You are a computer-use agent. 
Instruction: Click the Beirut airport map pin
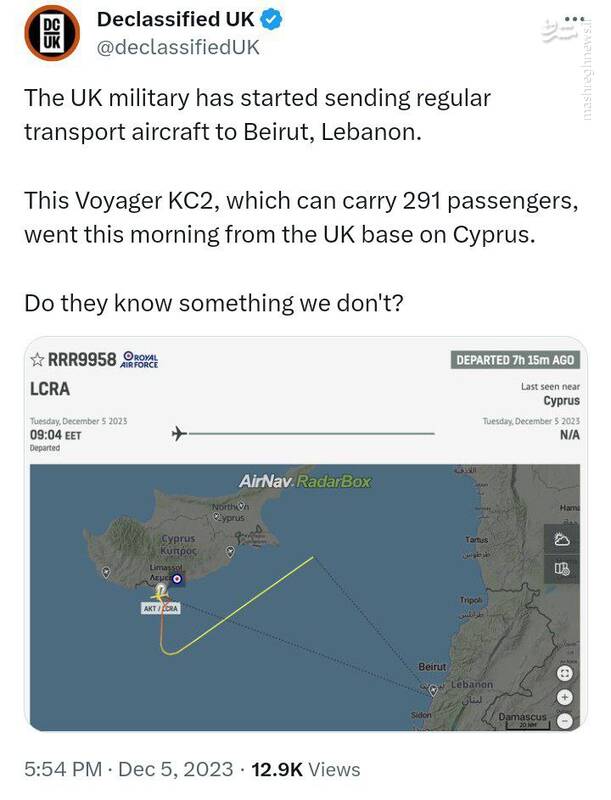432,689
